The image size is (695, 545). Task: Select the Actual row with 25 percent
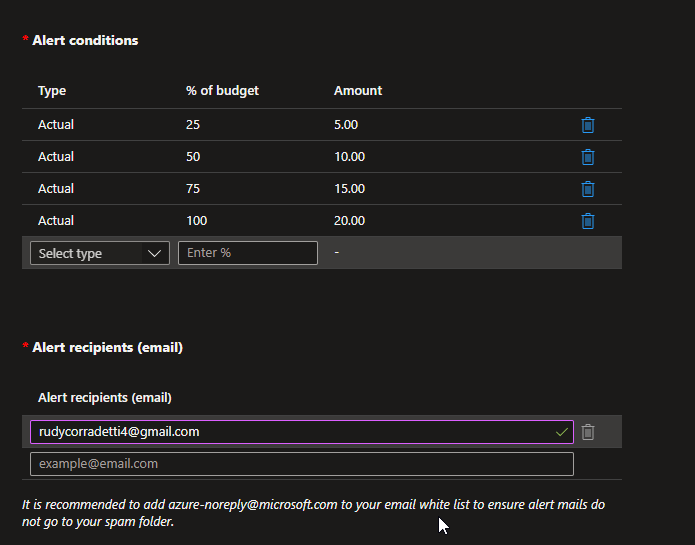coord(322,125)
